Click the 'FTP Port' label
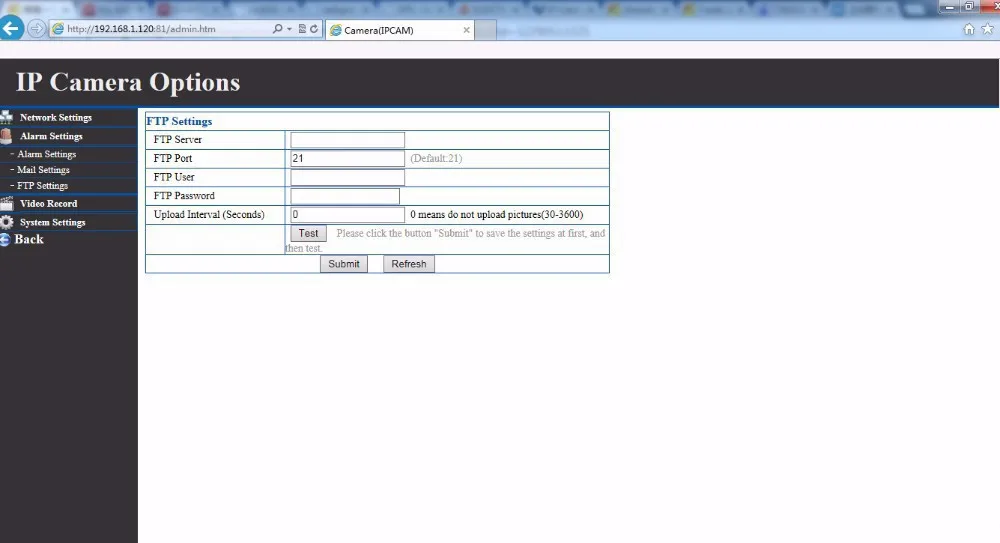The image size is (1000, 543). pos(173,158)
